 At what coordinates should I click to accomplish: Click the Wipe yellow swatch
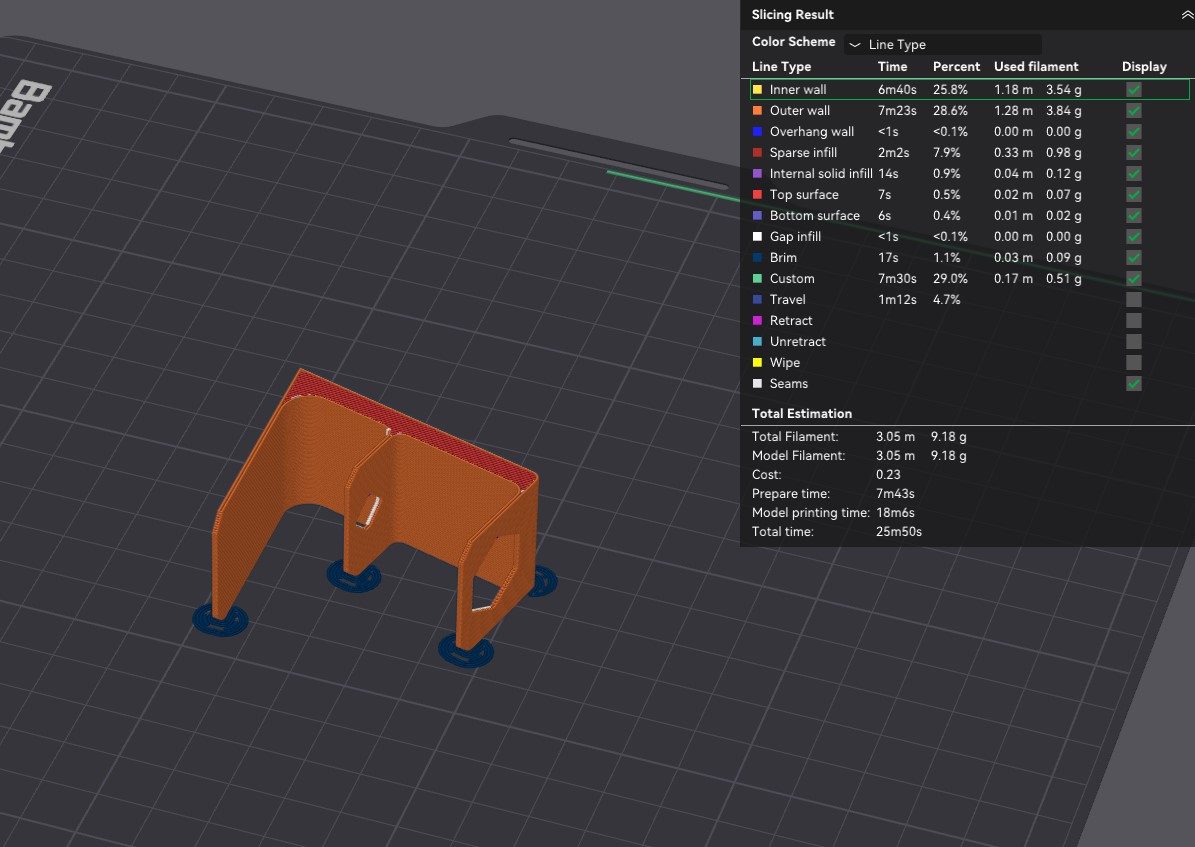758,362
